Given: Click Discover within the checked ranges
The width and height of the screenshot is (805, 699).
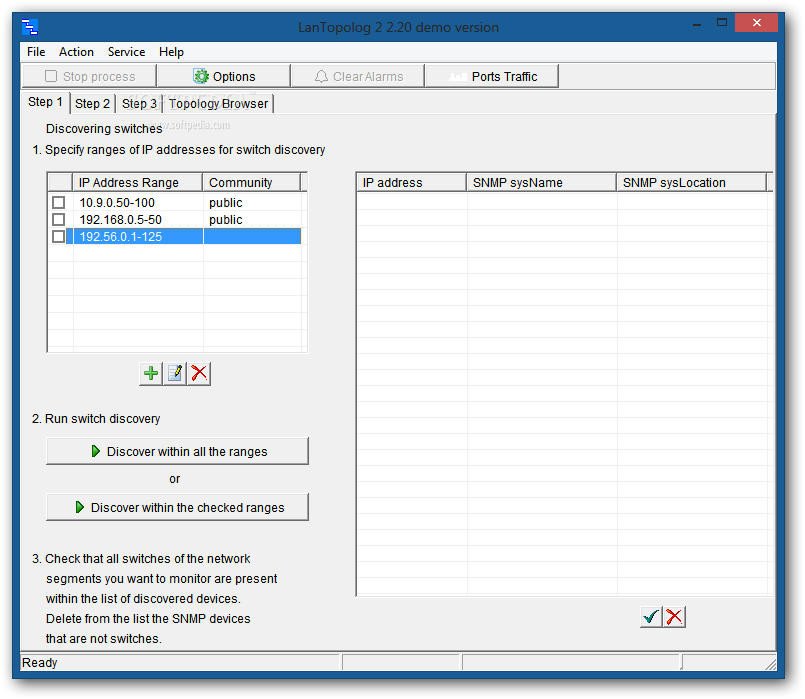Looking at the screenshot, I should tap(177, 507).
